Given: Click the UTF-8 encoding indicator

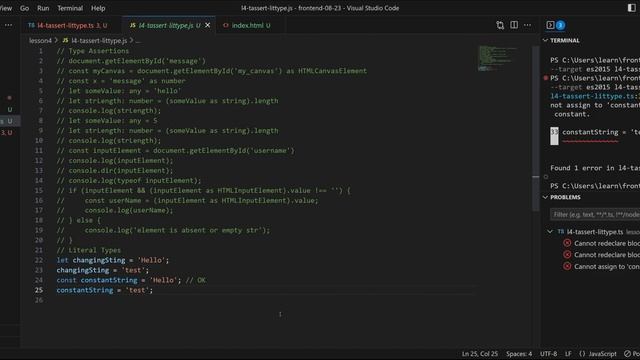Looking at the screenshot, I should point(548,354).
